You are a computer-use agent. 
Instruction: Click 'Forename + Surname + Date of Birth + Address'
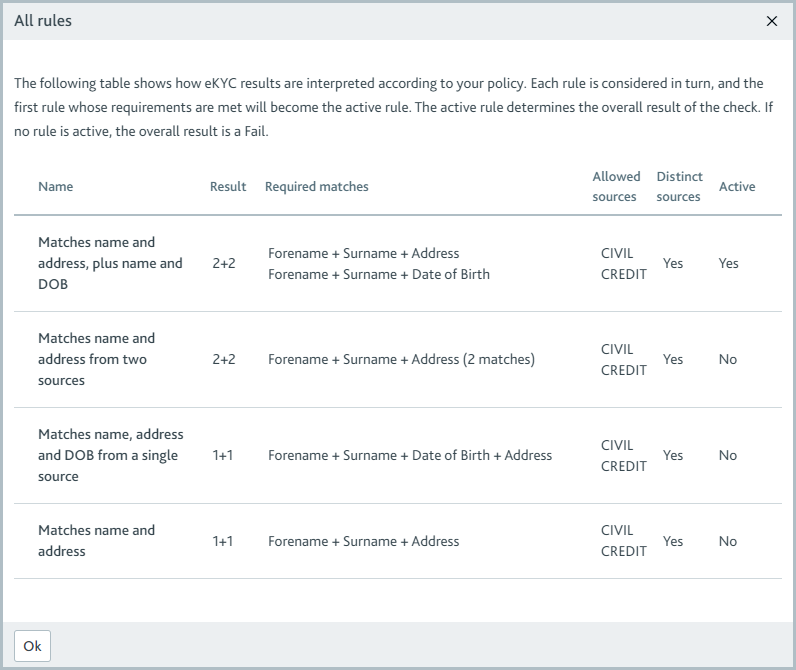point(410,455)
